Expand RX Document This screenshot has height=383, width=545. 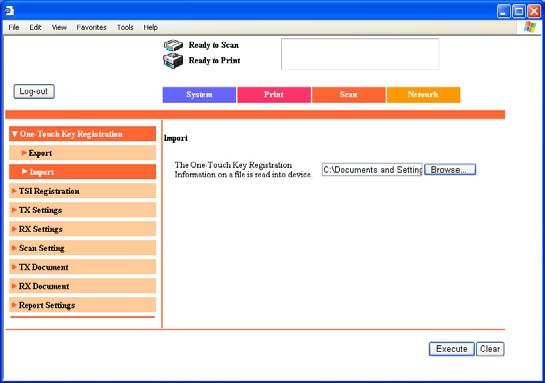click(82, 286)
